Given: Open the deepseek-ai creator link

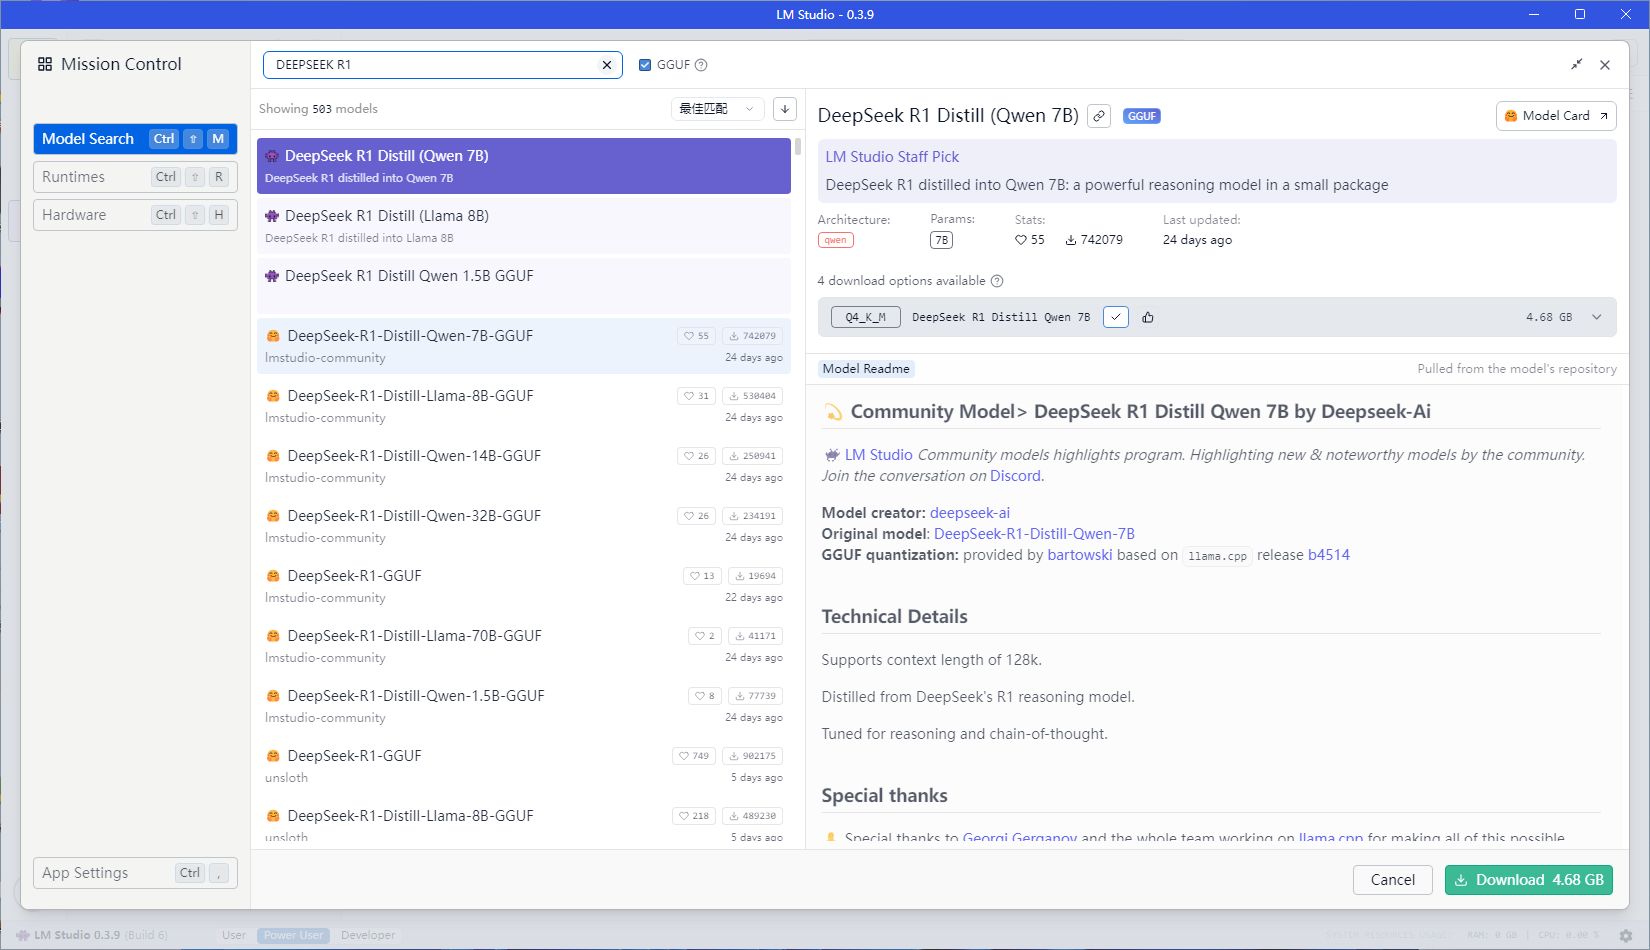Looking at the screenshot, I should click(970, 513).
